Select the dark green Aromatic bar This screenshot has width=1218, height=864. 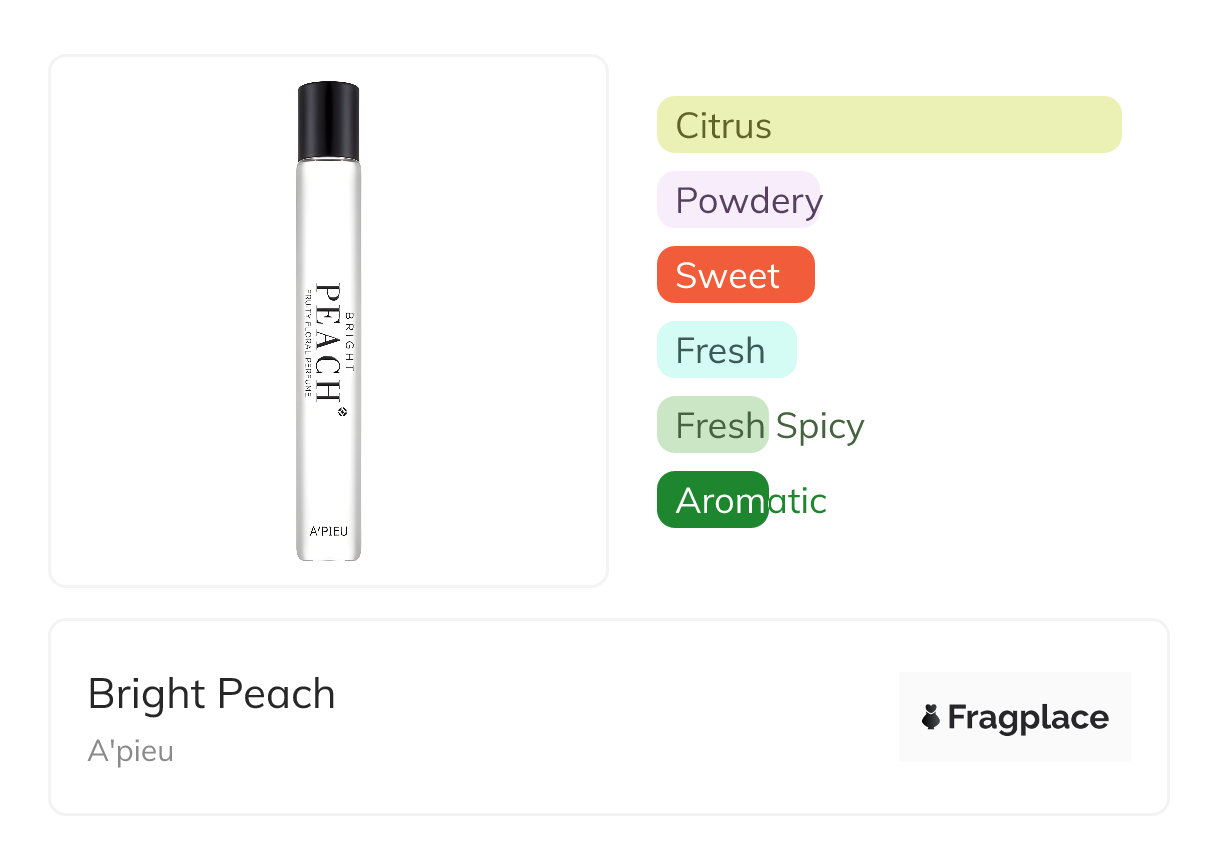pyautogui.click(x=712, y=500)
